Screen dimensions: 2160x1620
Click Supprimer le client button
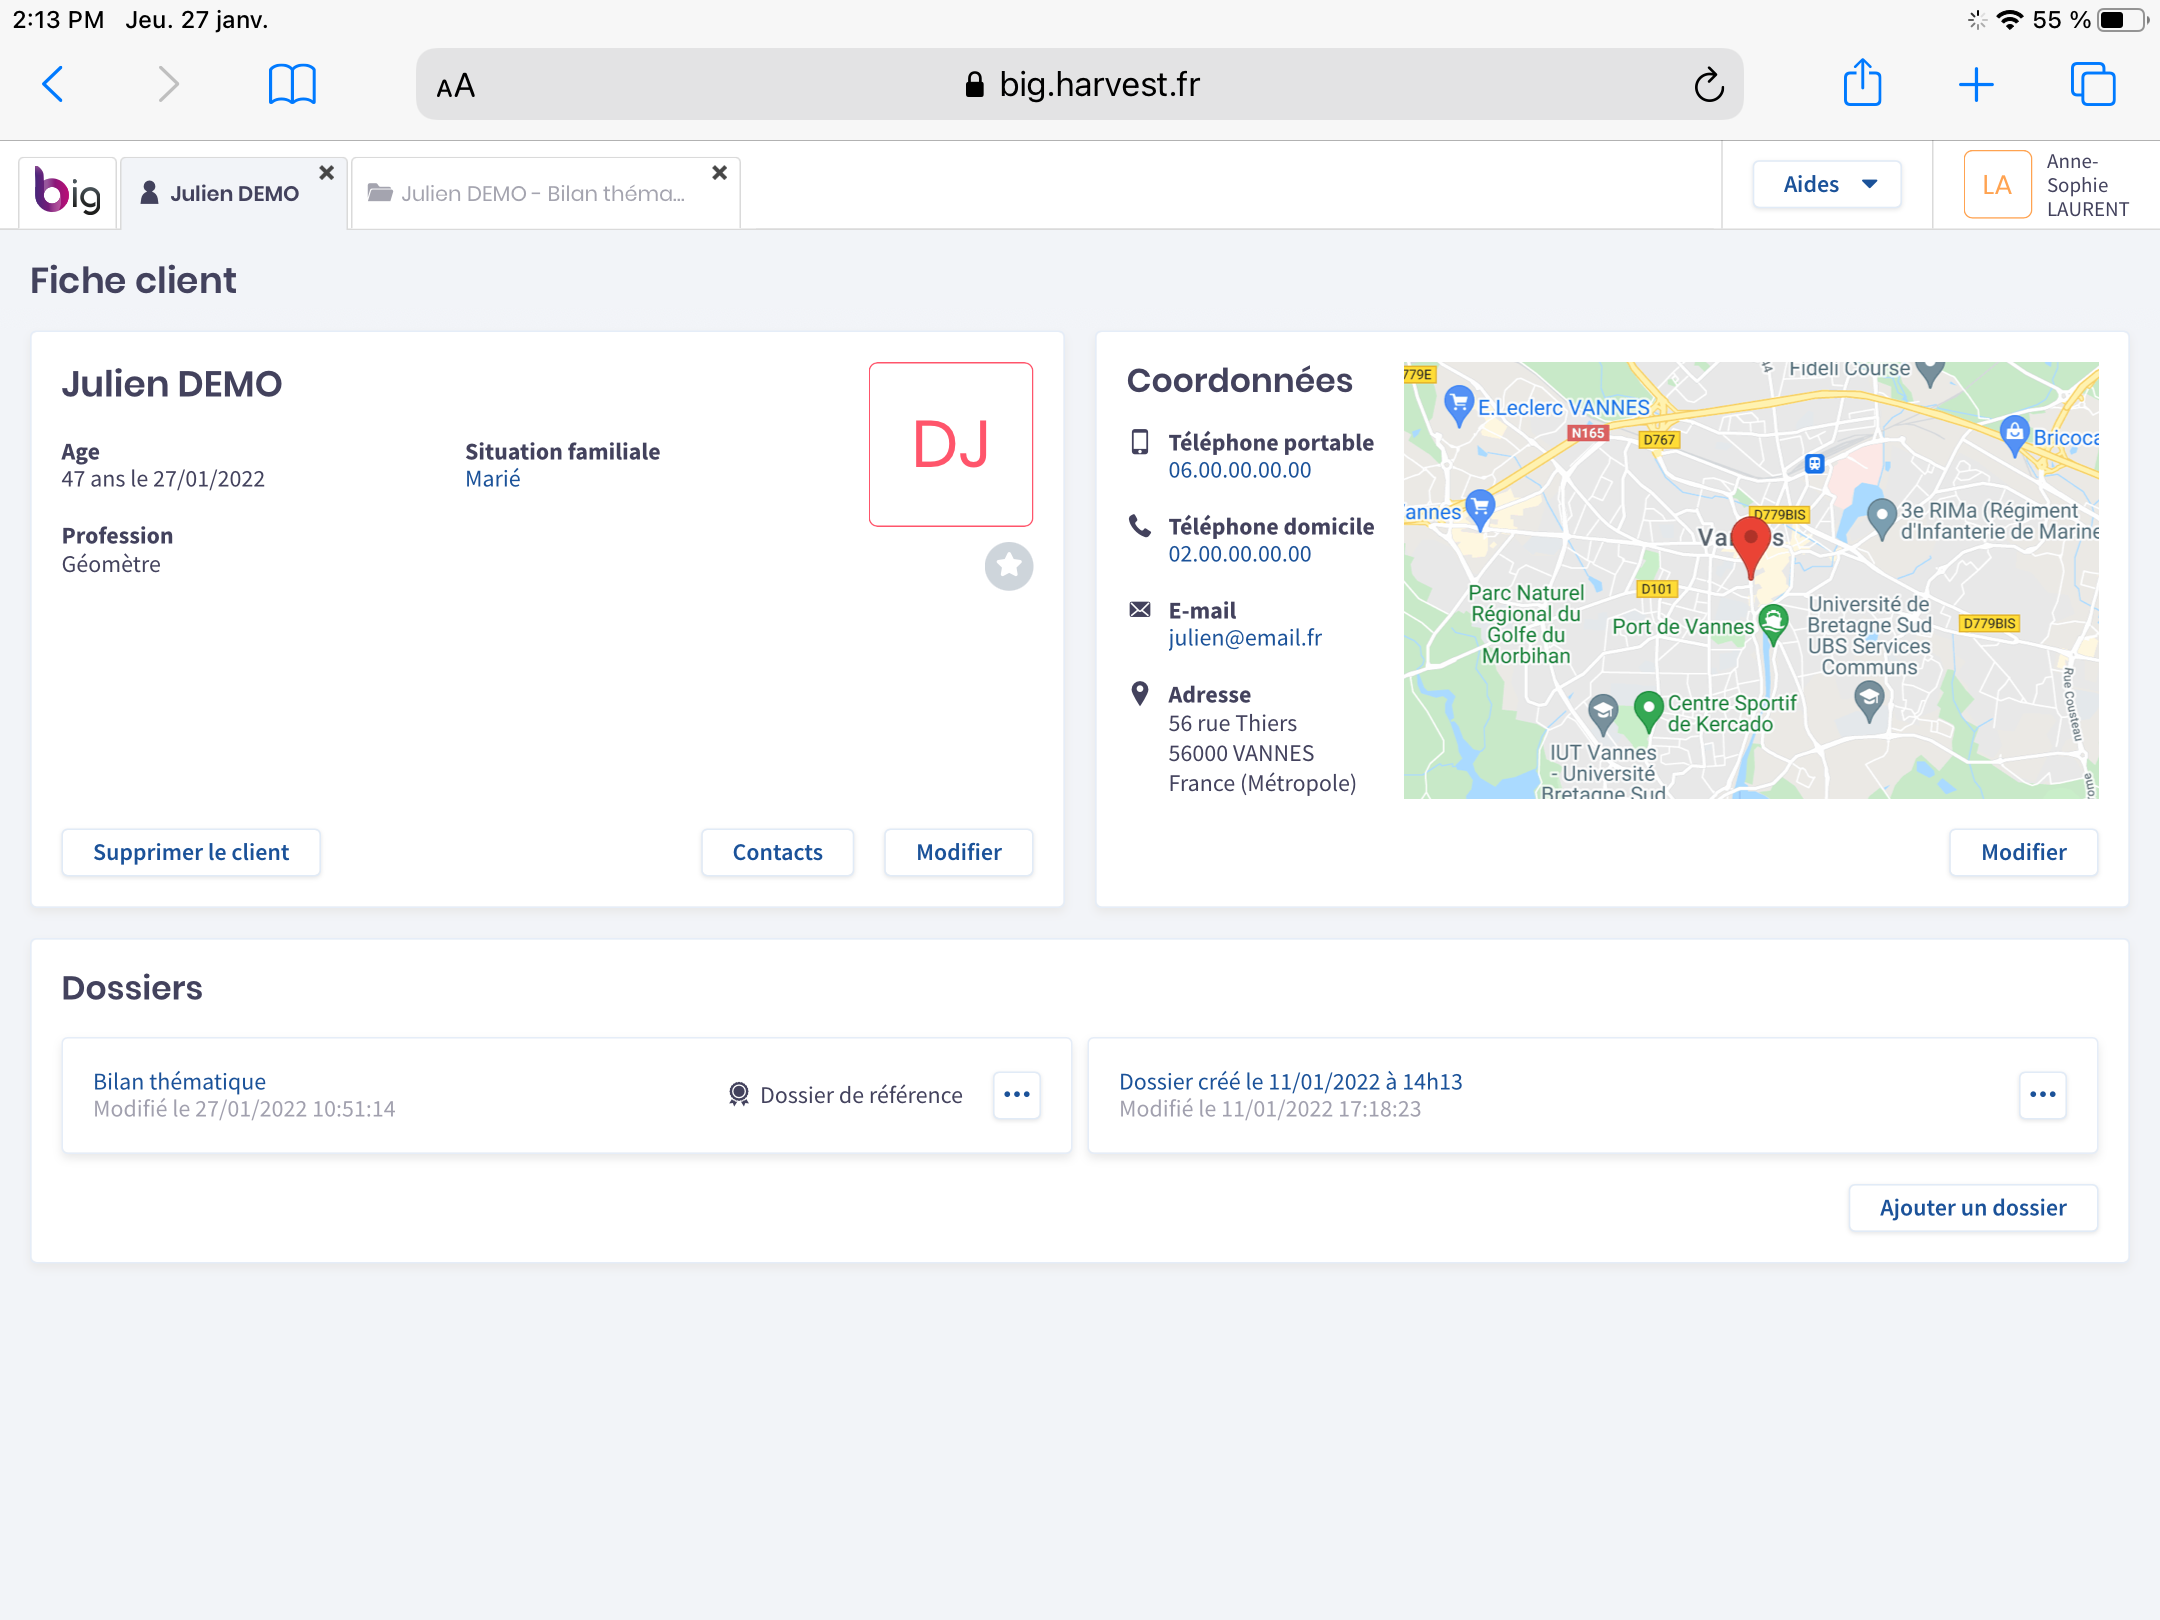[191, 852]
